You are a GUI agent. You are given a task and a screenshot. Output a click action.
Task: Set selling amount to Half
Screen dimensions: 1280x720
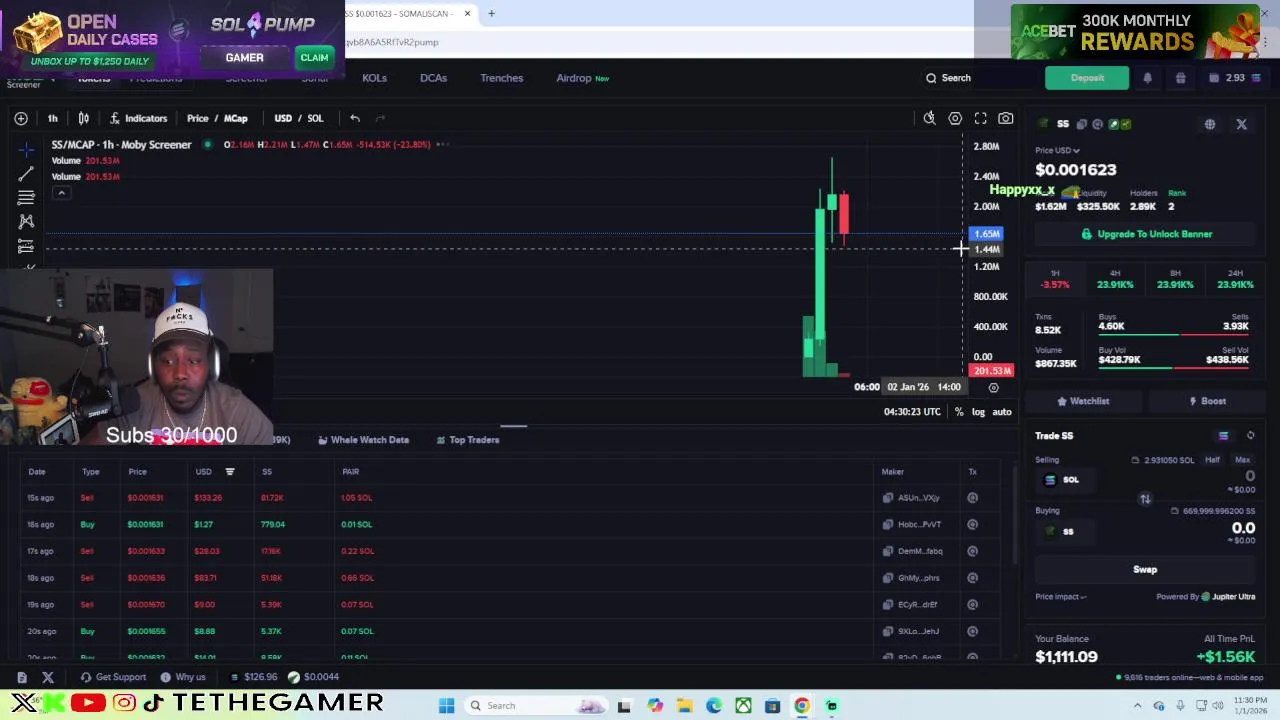click(1212, 460)
